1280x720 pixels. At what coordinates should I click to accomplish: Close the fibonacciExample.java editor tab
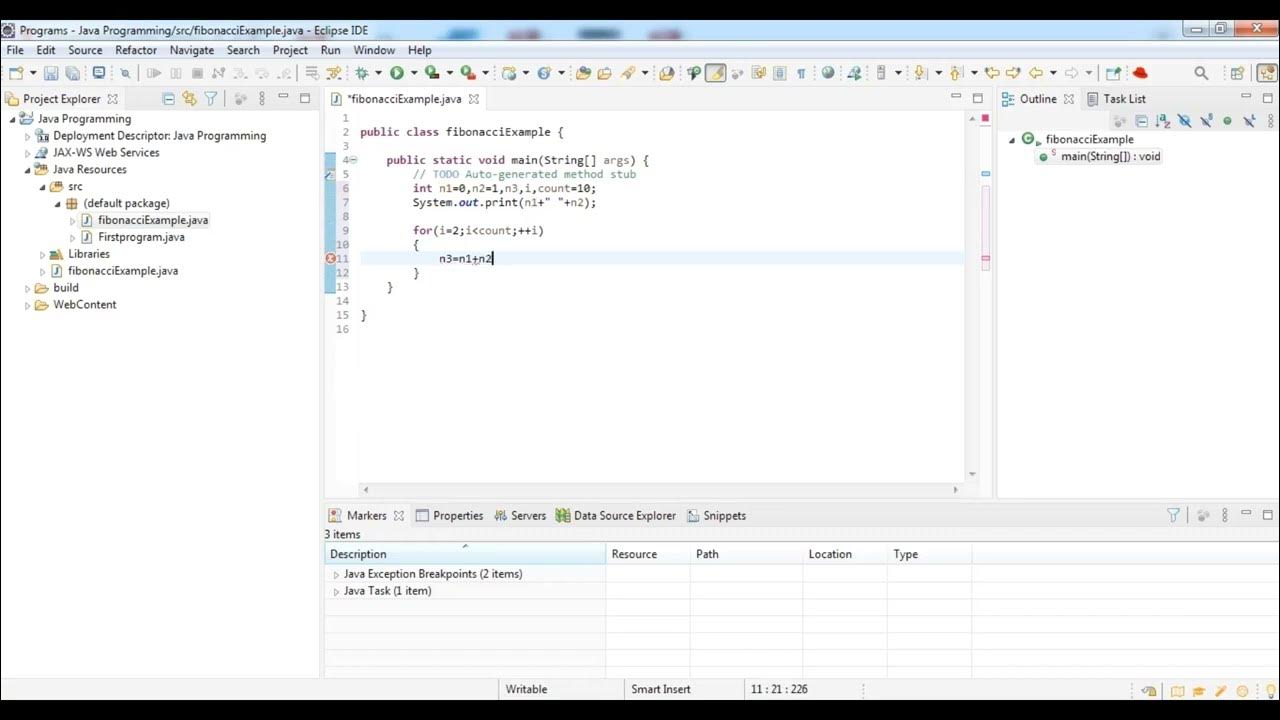pyautogui.click(x=474, y=99)
